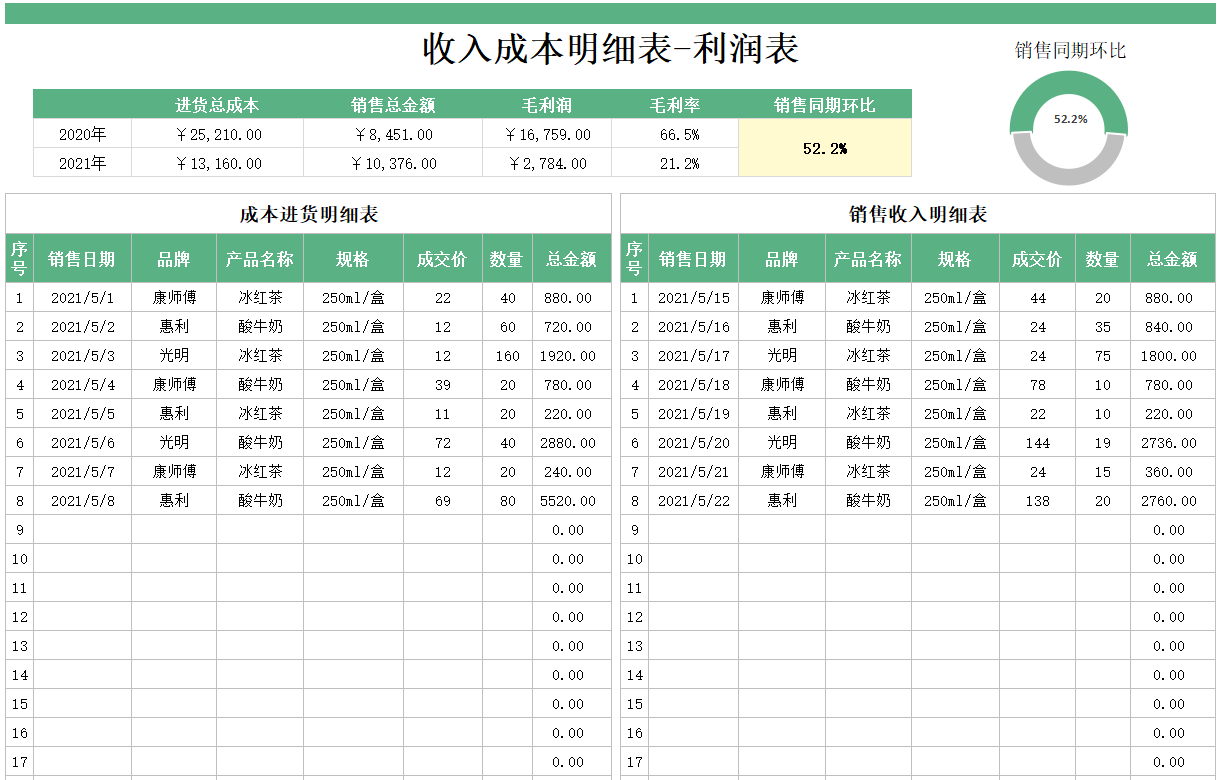Screen dimensions: 1221x780
Task: Click 光明 in the 2021/5/17 row
Action: point(782,356)
